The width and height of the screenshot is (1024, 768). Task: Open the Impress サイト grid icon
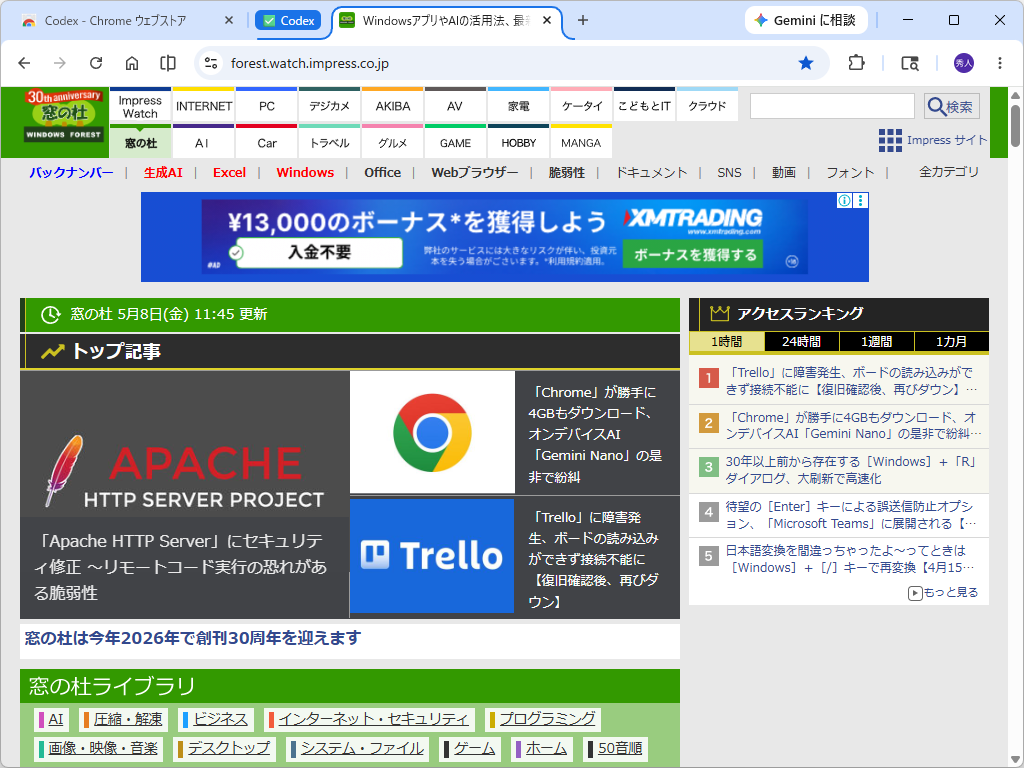coord(890,140)
